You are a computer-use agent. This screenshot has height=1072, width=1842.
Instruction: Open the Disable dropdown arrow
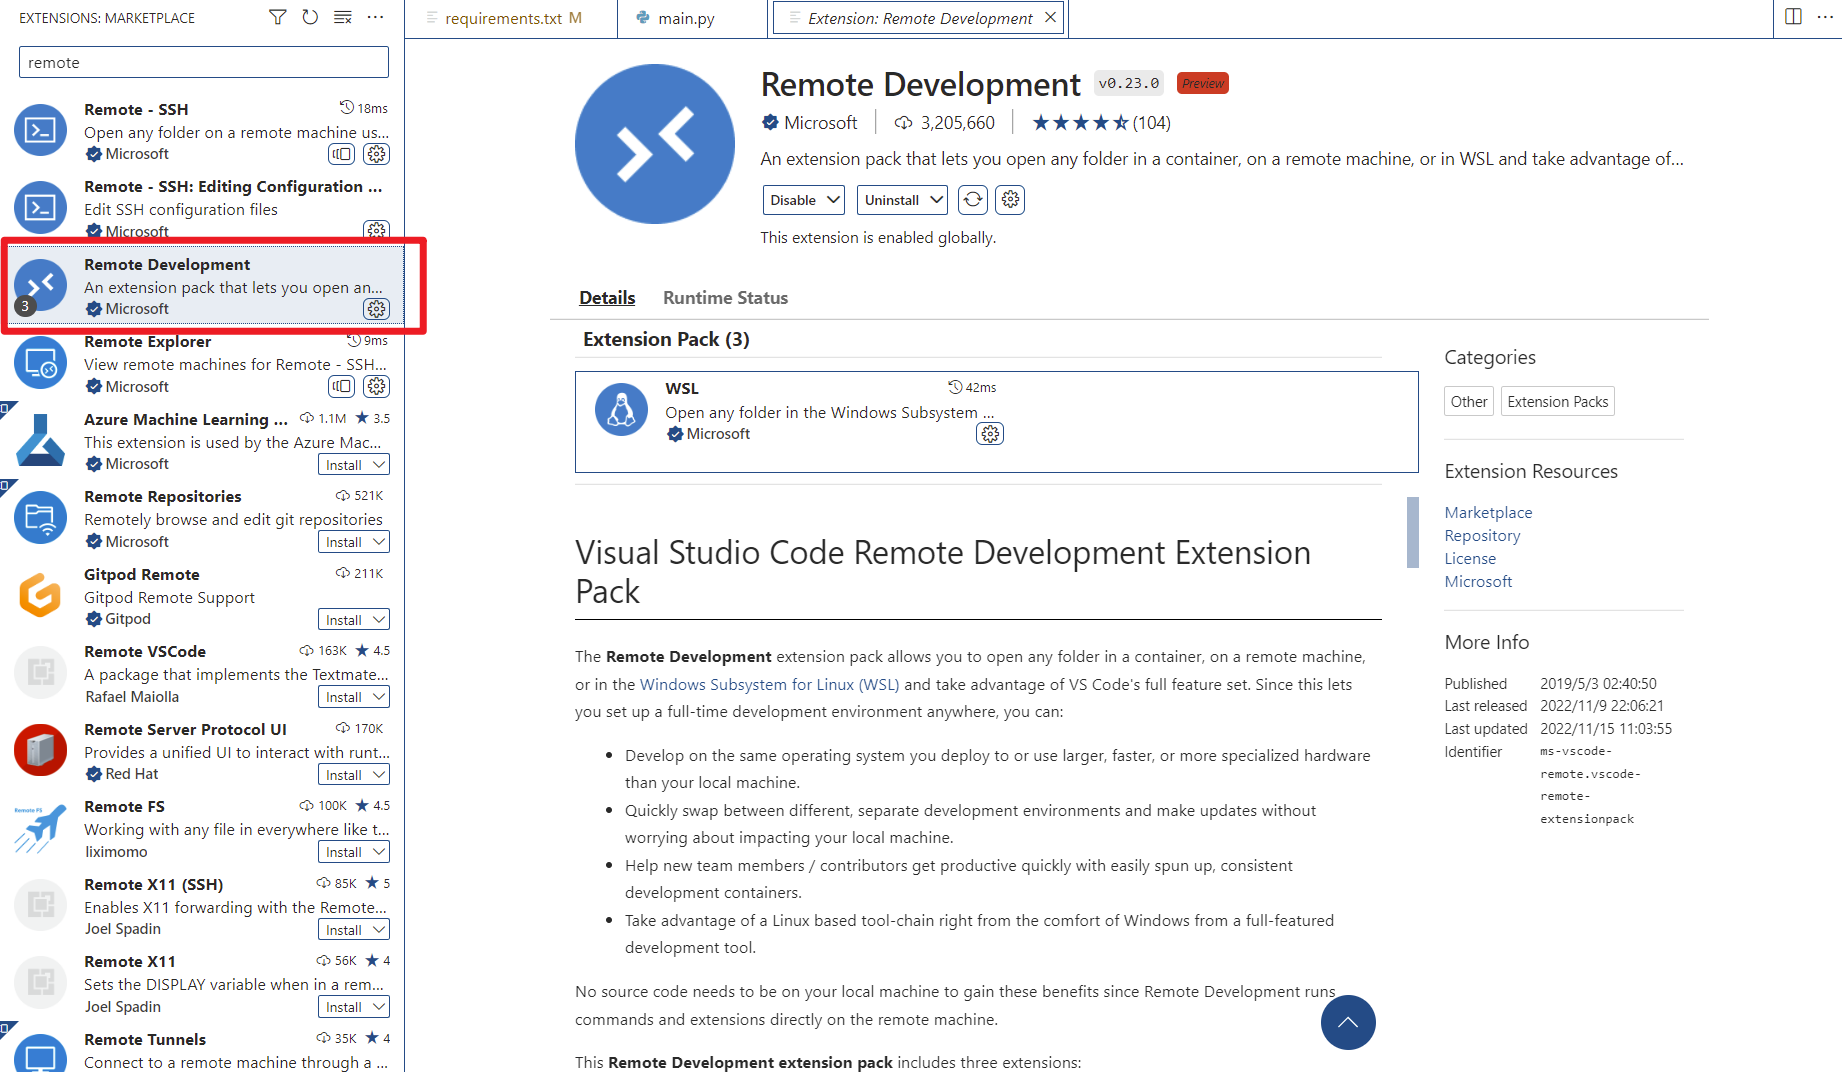tap(833, 200)
